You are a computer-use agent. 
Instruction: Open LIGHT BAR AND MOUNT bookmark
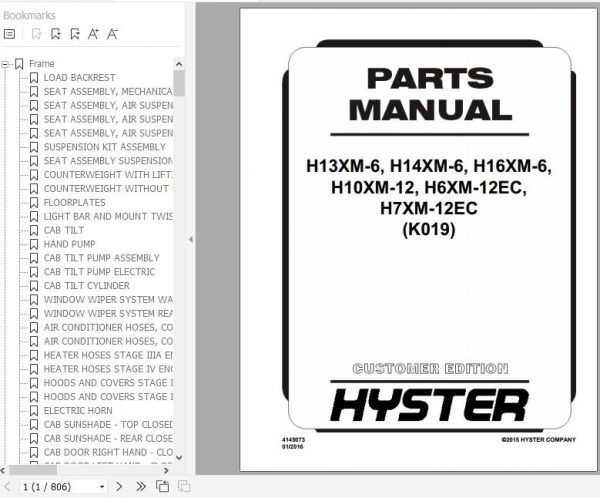point(108,216)
